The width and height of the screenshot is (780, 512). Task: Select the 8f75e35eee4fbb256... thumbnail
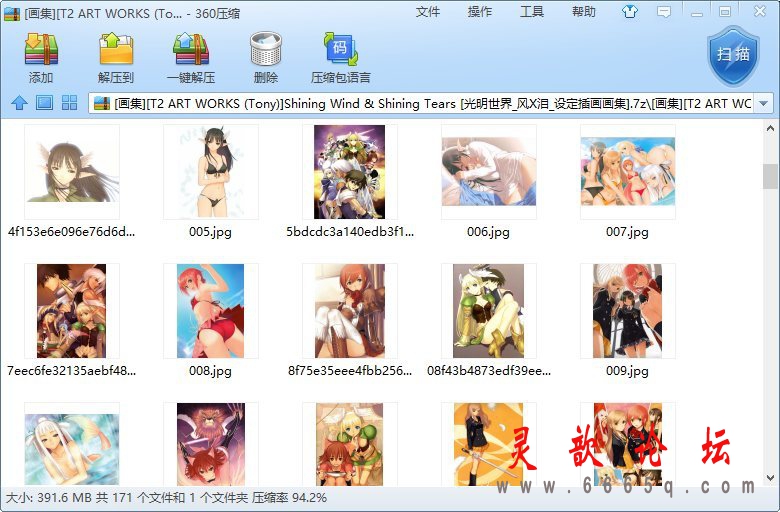(x=350, y=311)
